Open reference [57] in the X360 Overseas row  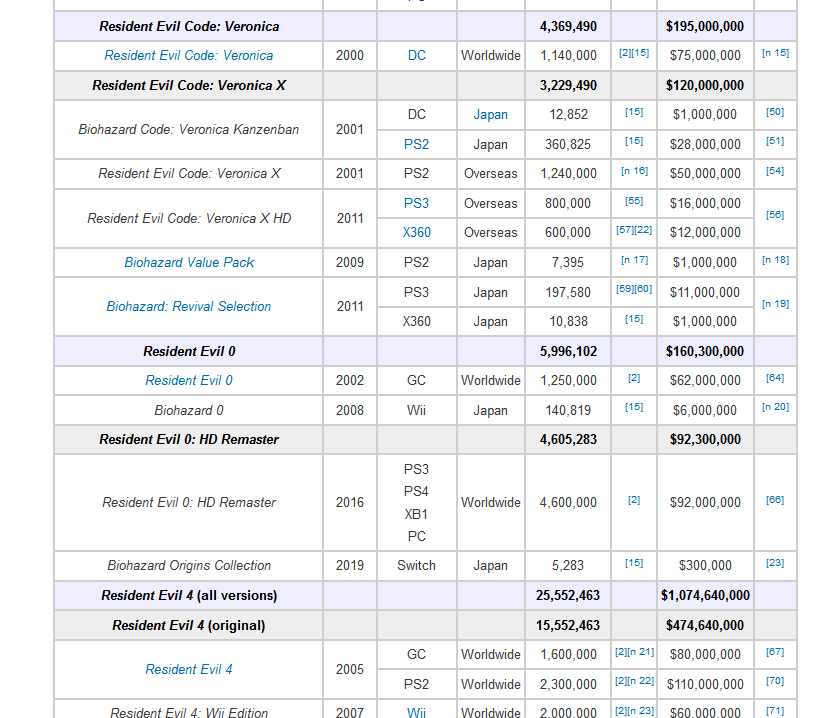point(625,230)
